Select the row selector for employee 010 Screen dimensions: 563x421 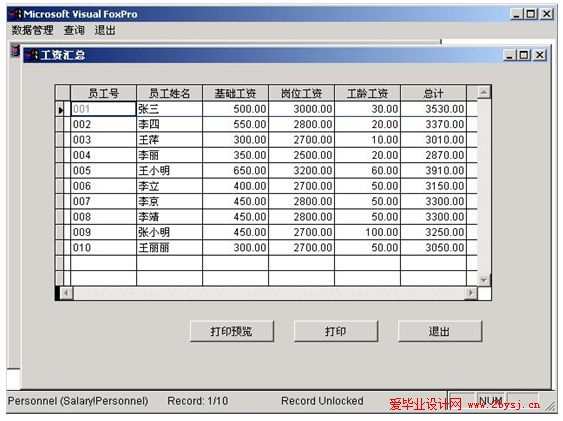click(60, 248)
